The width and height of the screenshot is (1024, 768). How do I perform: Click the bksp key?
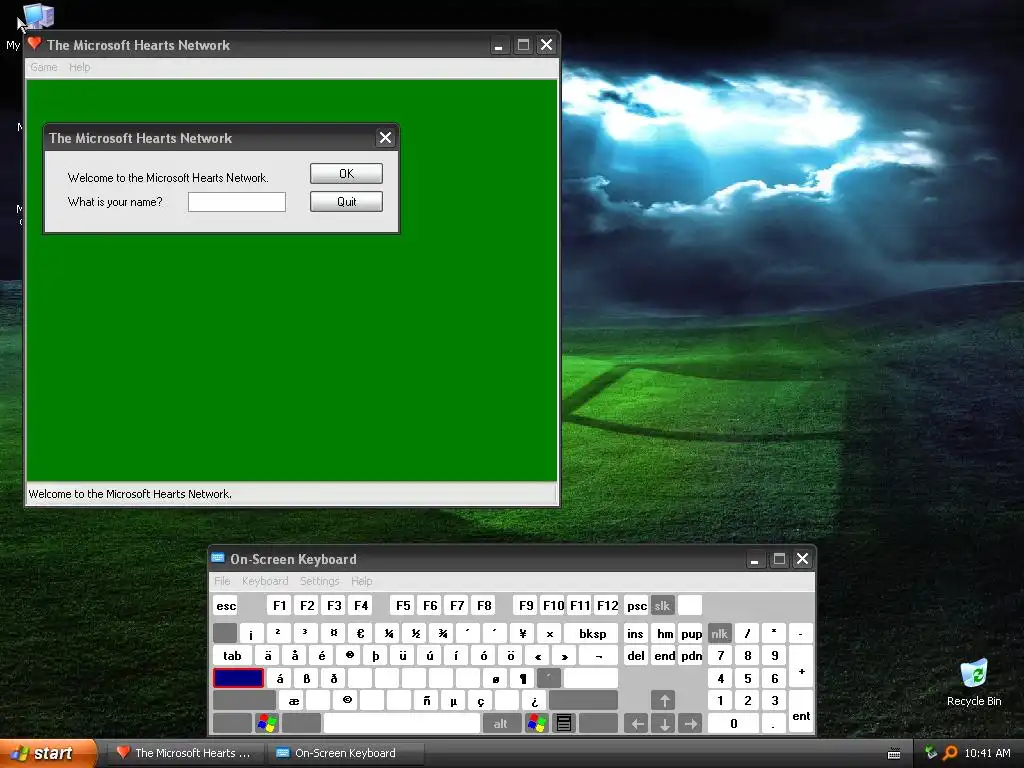(x=592, y=633)
